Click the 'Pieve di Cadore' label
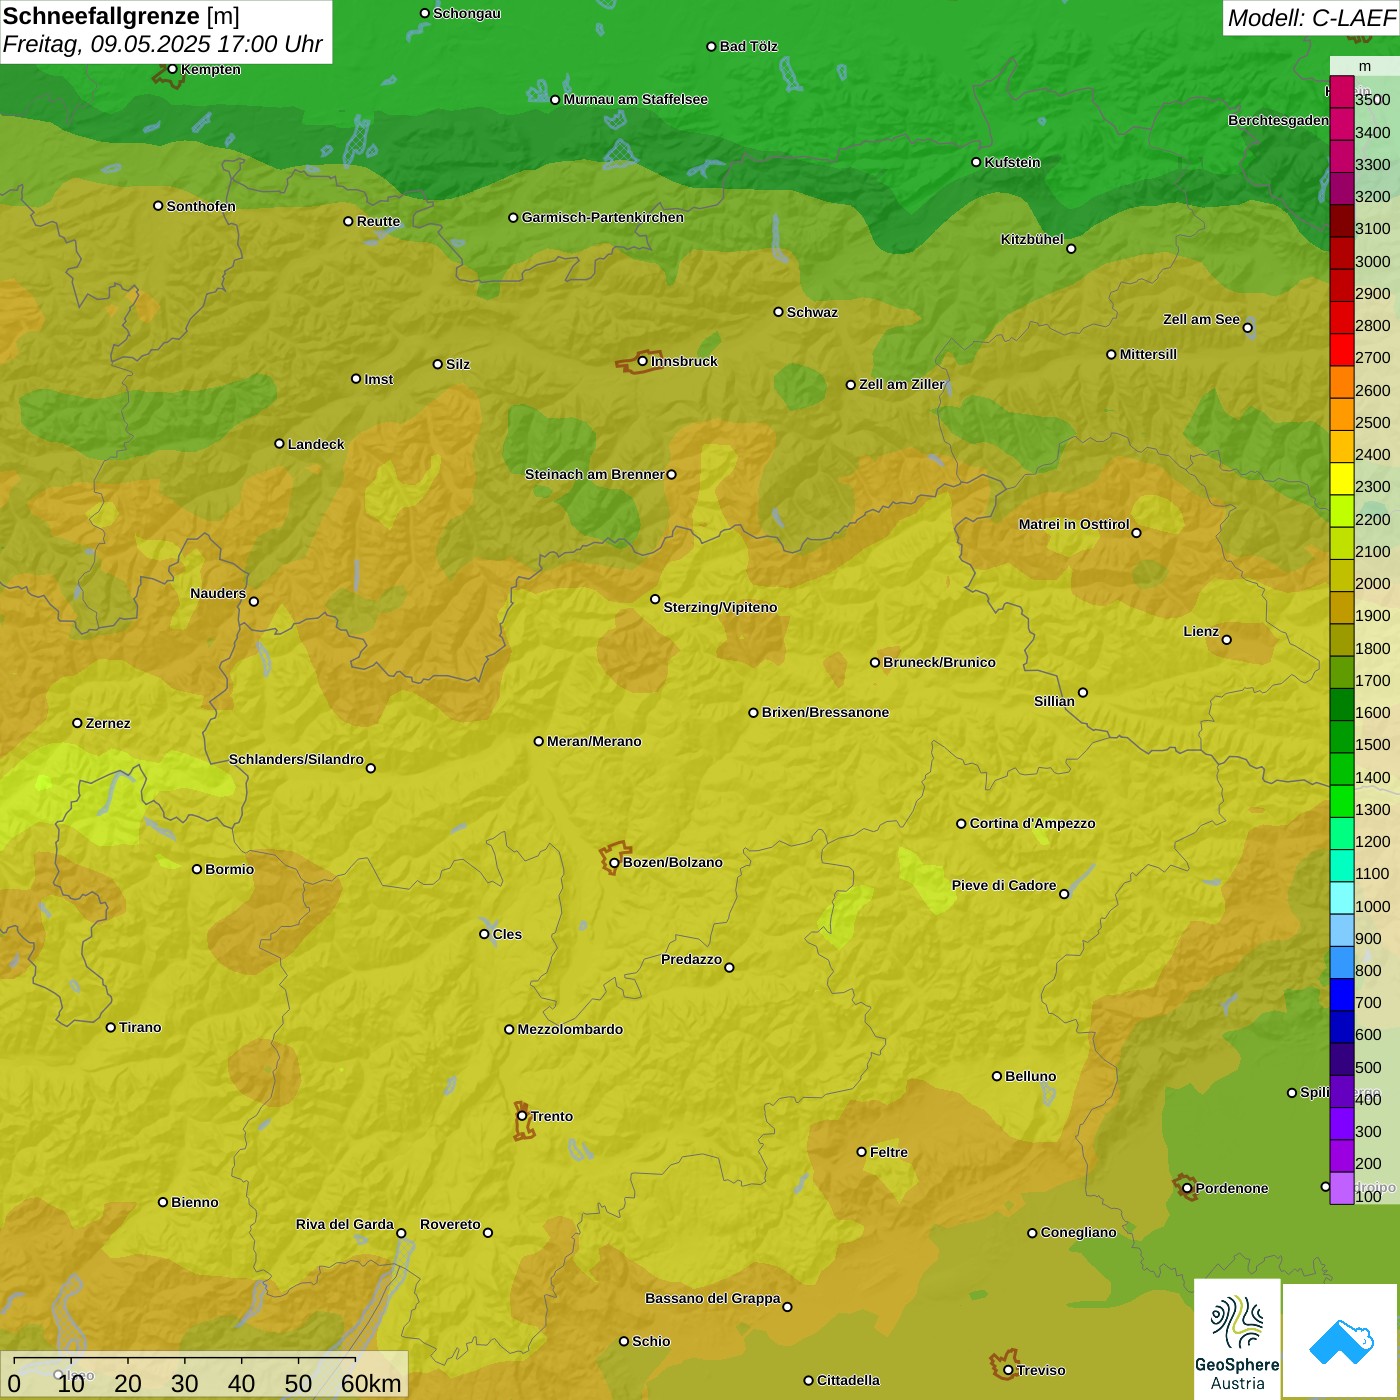1400x1400 pixels. tap(1004, 885)
